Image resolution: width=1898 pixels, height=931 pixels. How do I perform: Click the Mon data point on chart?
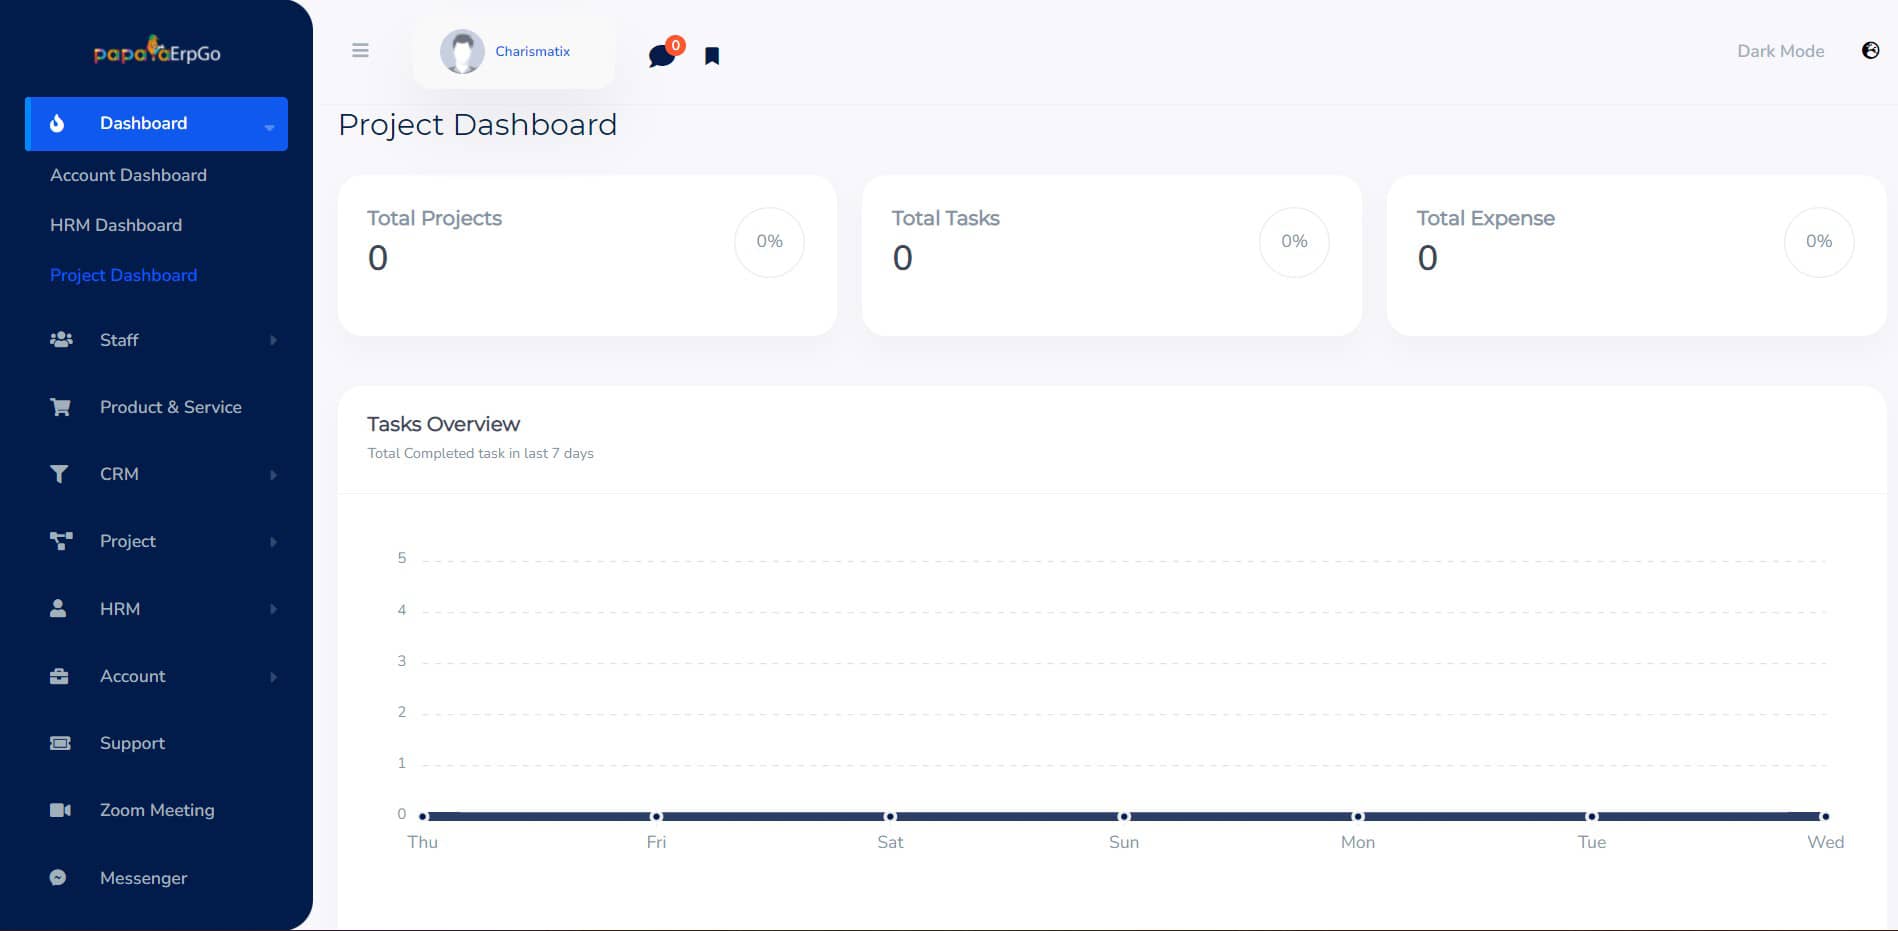tap(1358, 816)
